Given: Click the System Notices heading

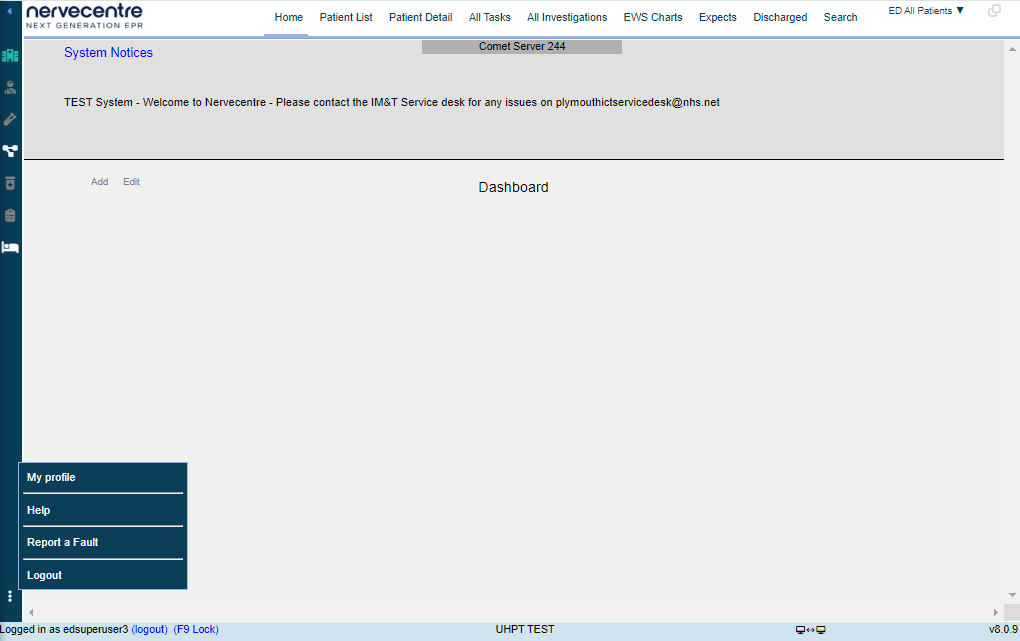Looking at the screenshot, I should [x=108, y=53].
